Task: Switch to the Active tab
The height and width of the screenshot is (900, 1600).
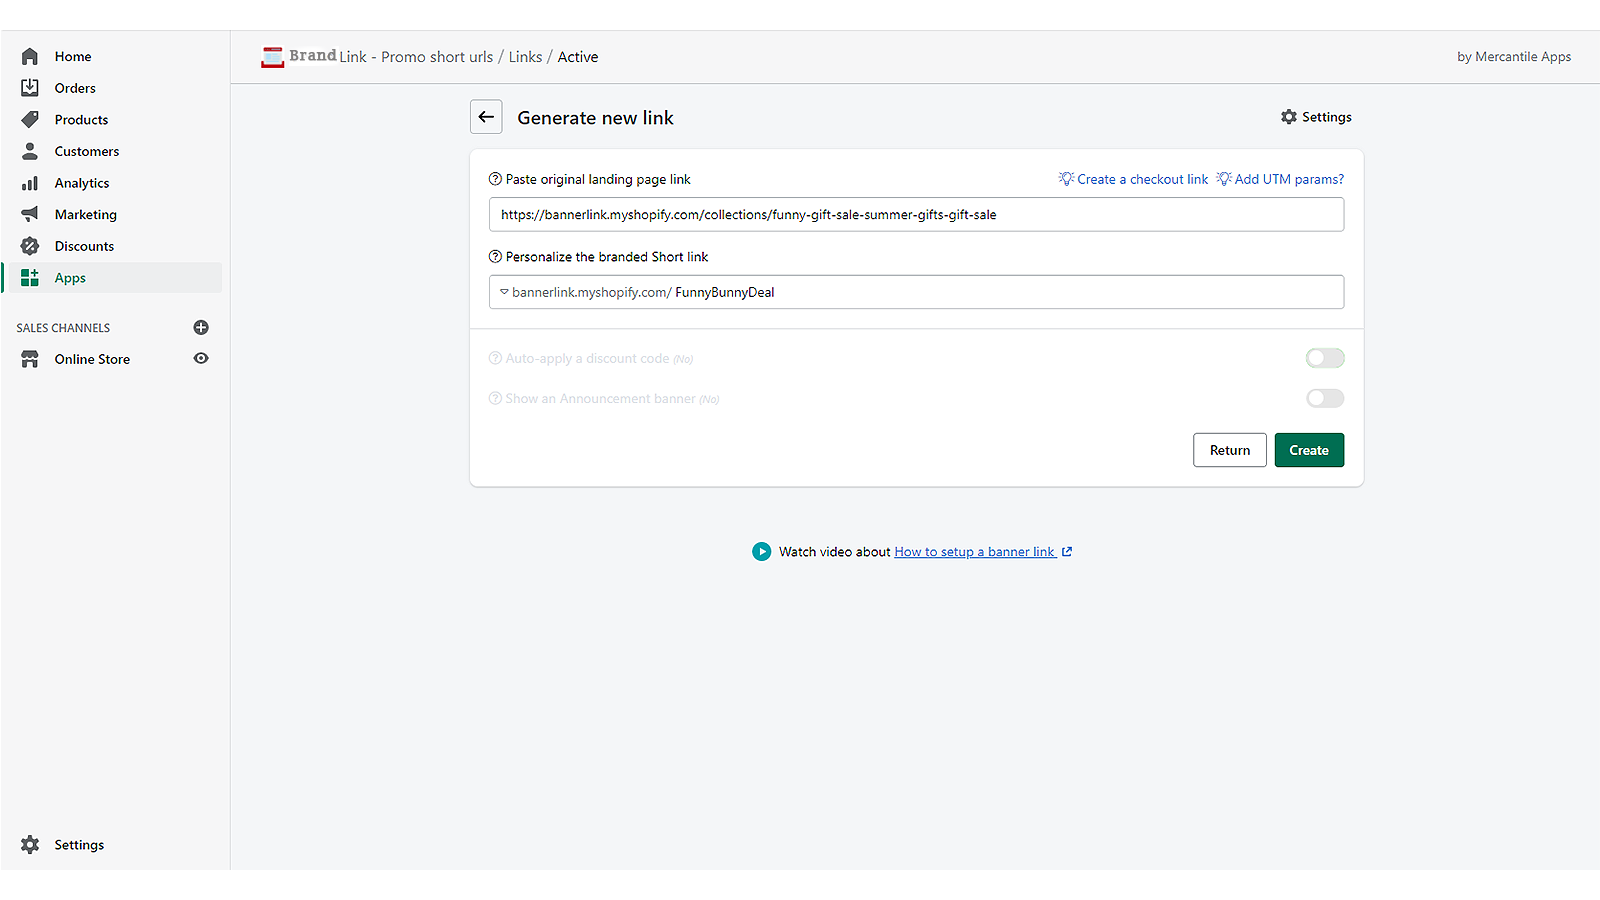Action: coord(578,57)
